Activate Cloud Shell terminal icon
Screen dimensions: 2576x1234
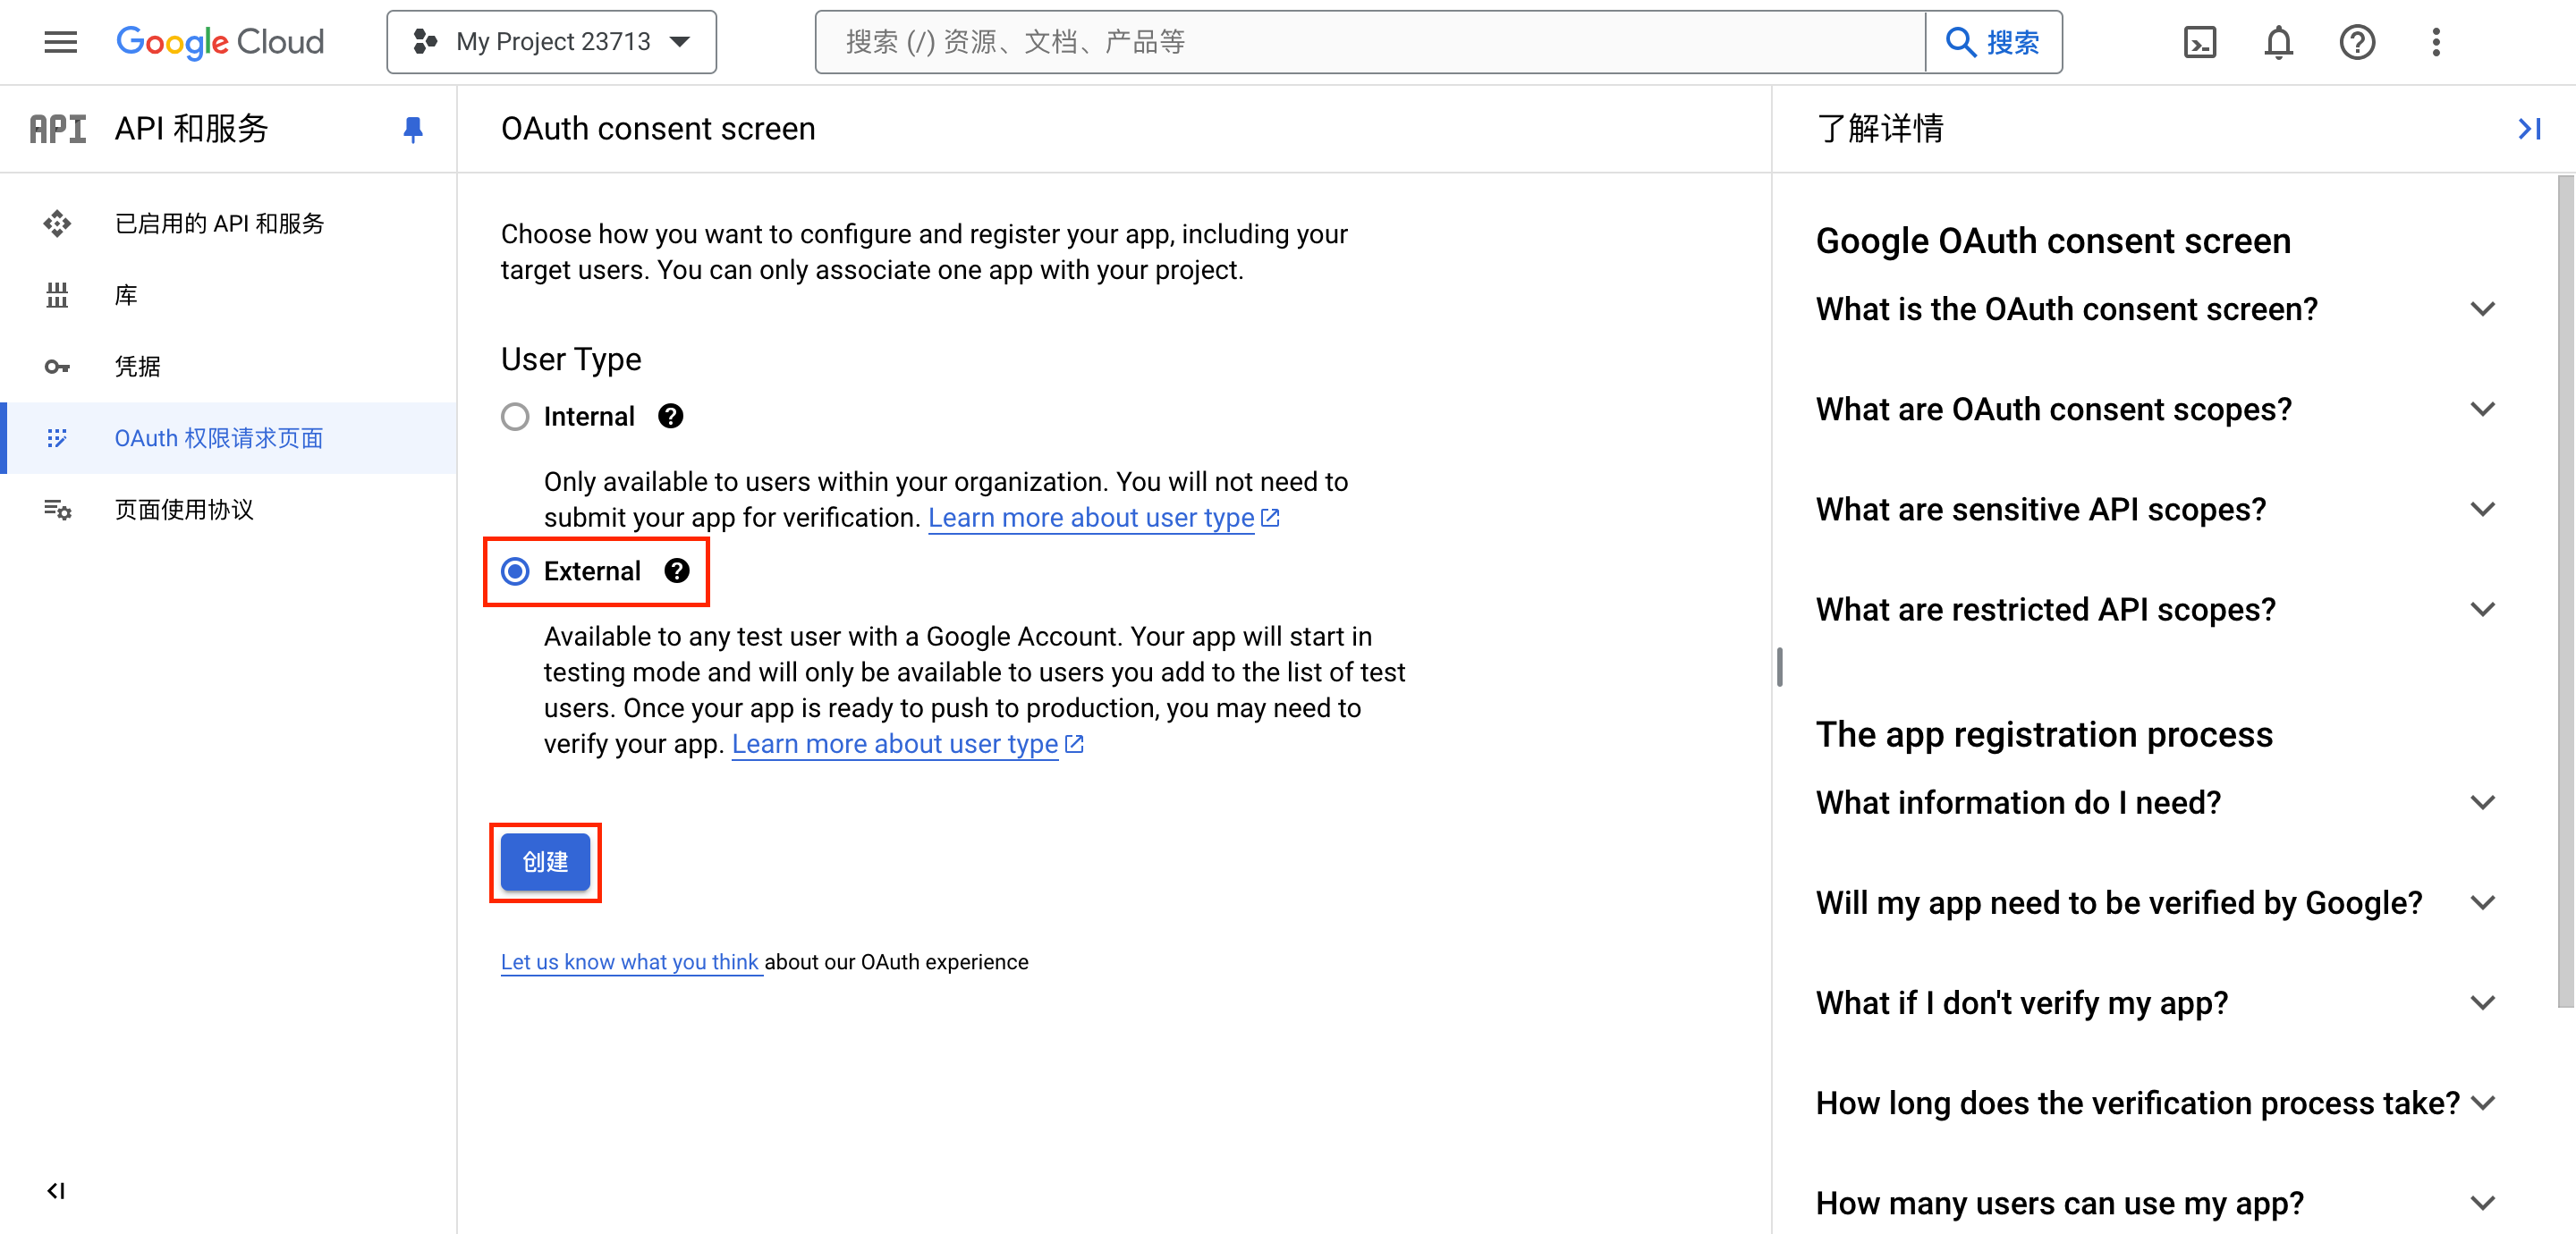pyautogui.click(x=2199, y=42)
